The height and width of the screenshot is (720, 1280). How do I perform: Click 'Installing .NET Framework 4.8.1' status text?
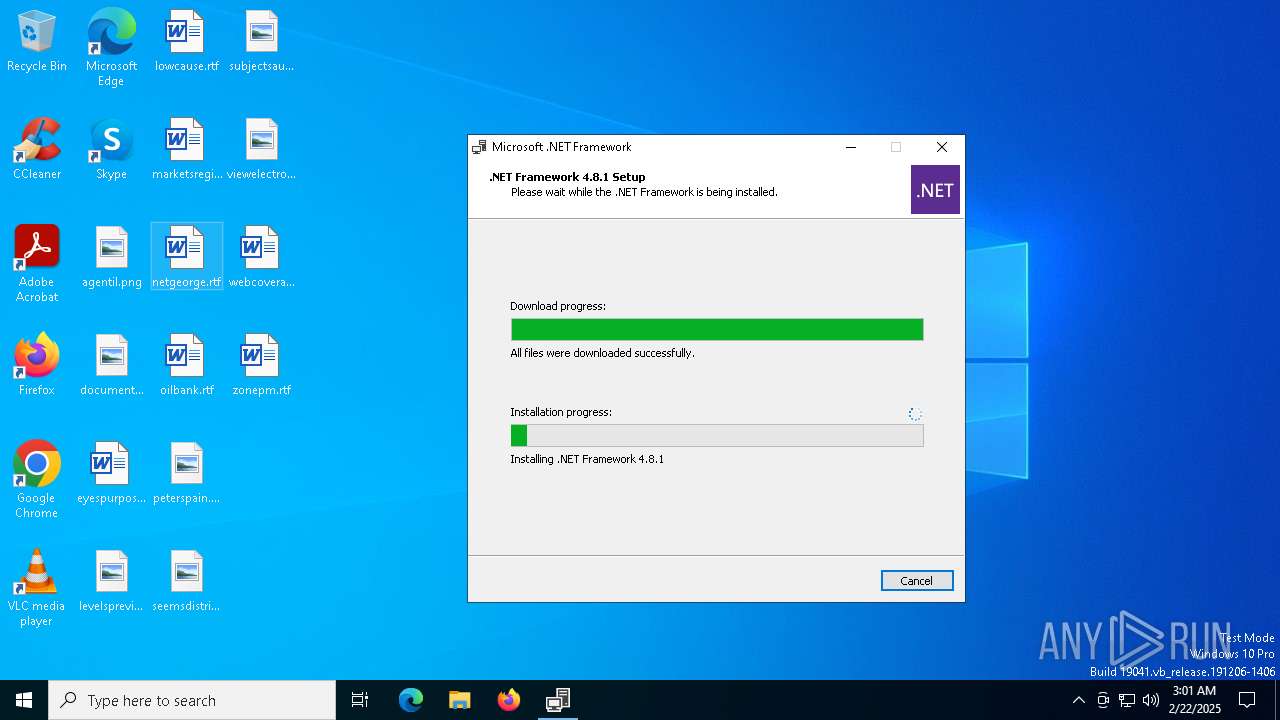587,459
